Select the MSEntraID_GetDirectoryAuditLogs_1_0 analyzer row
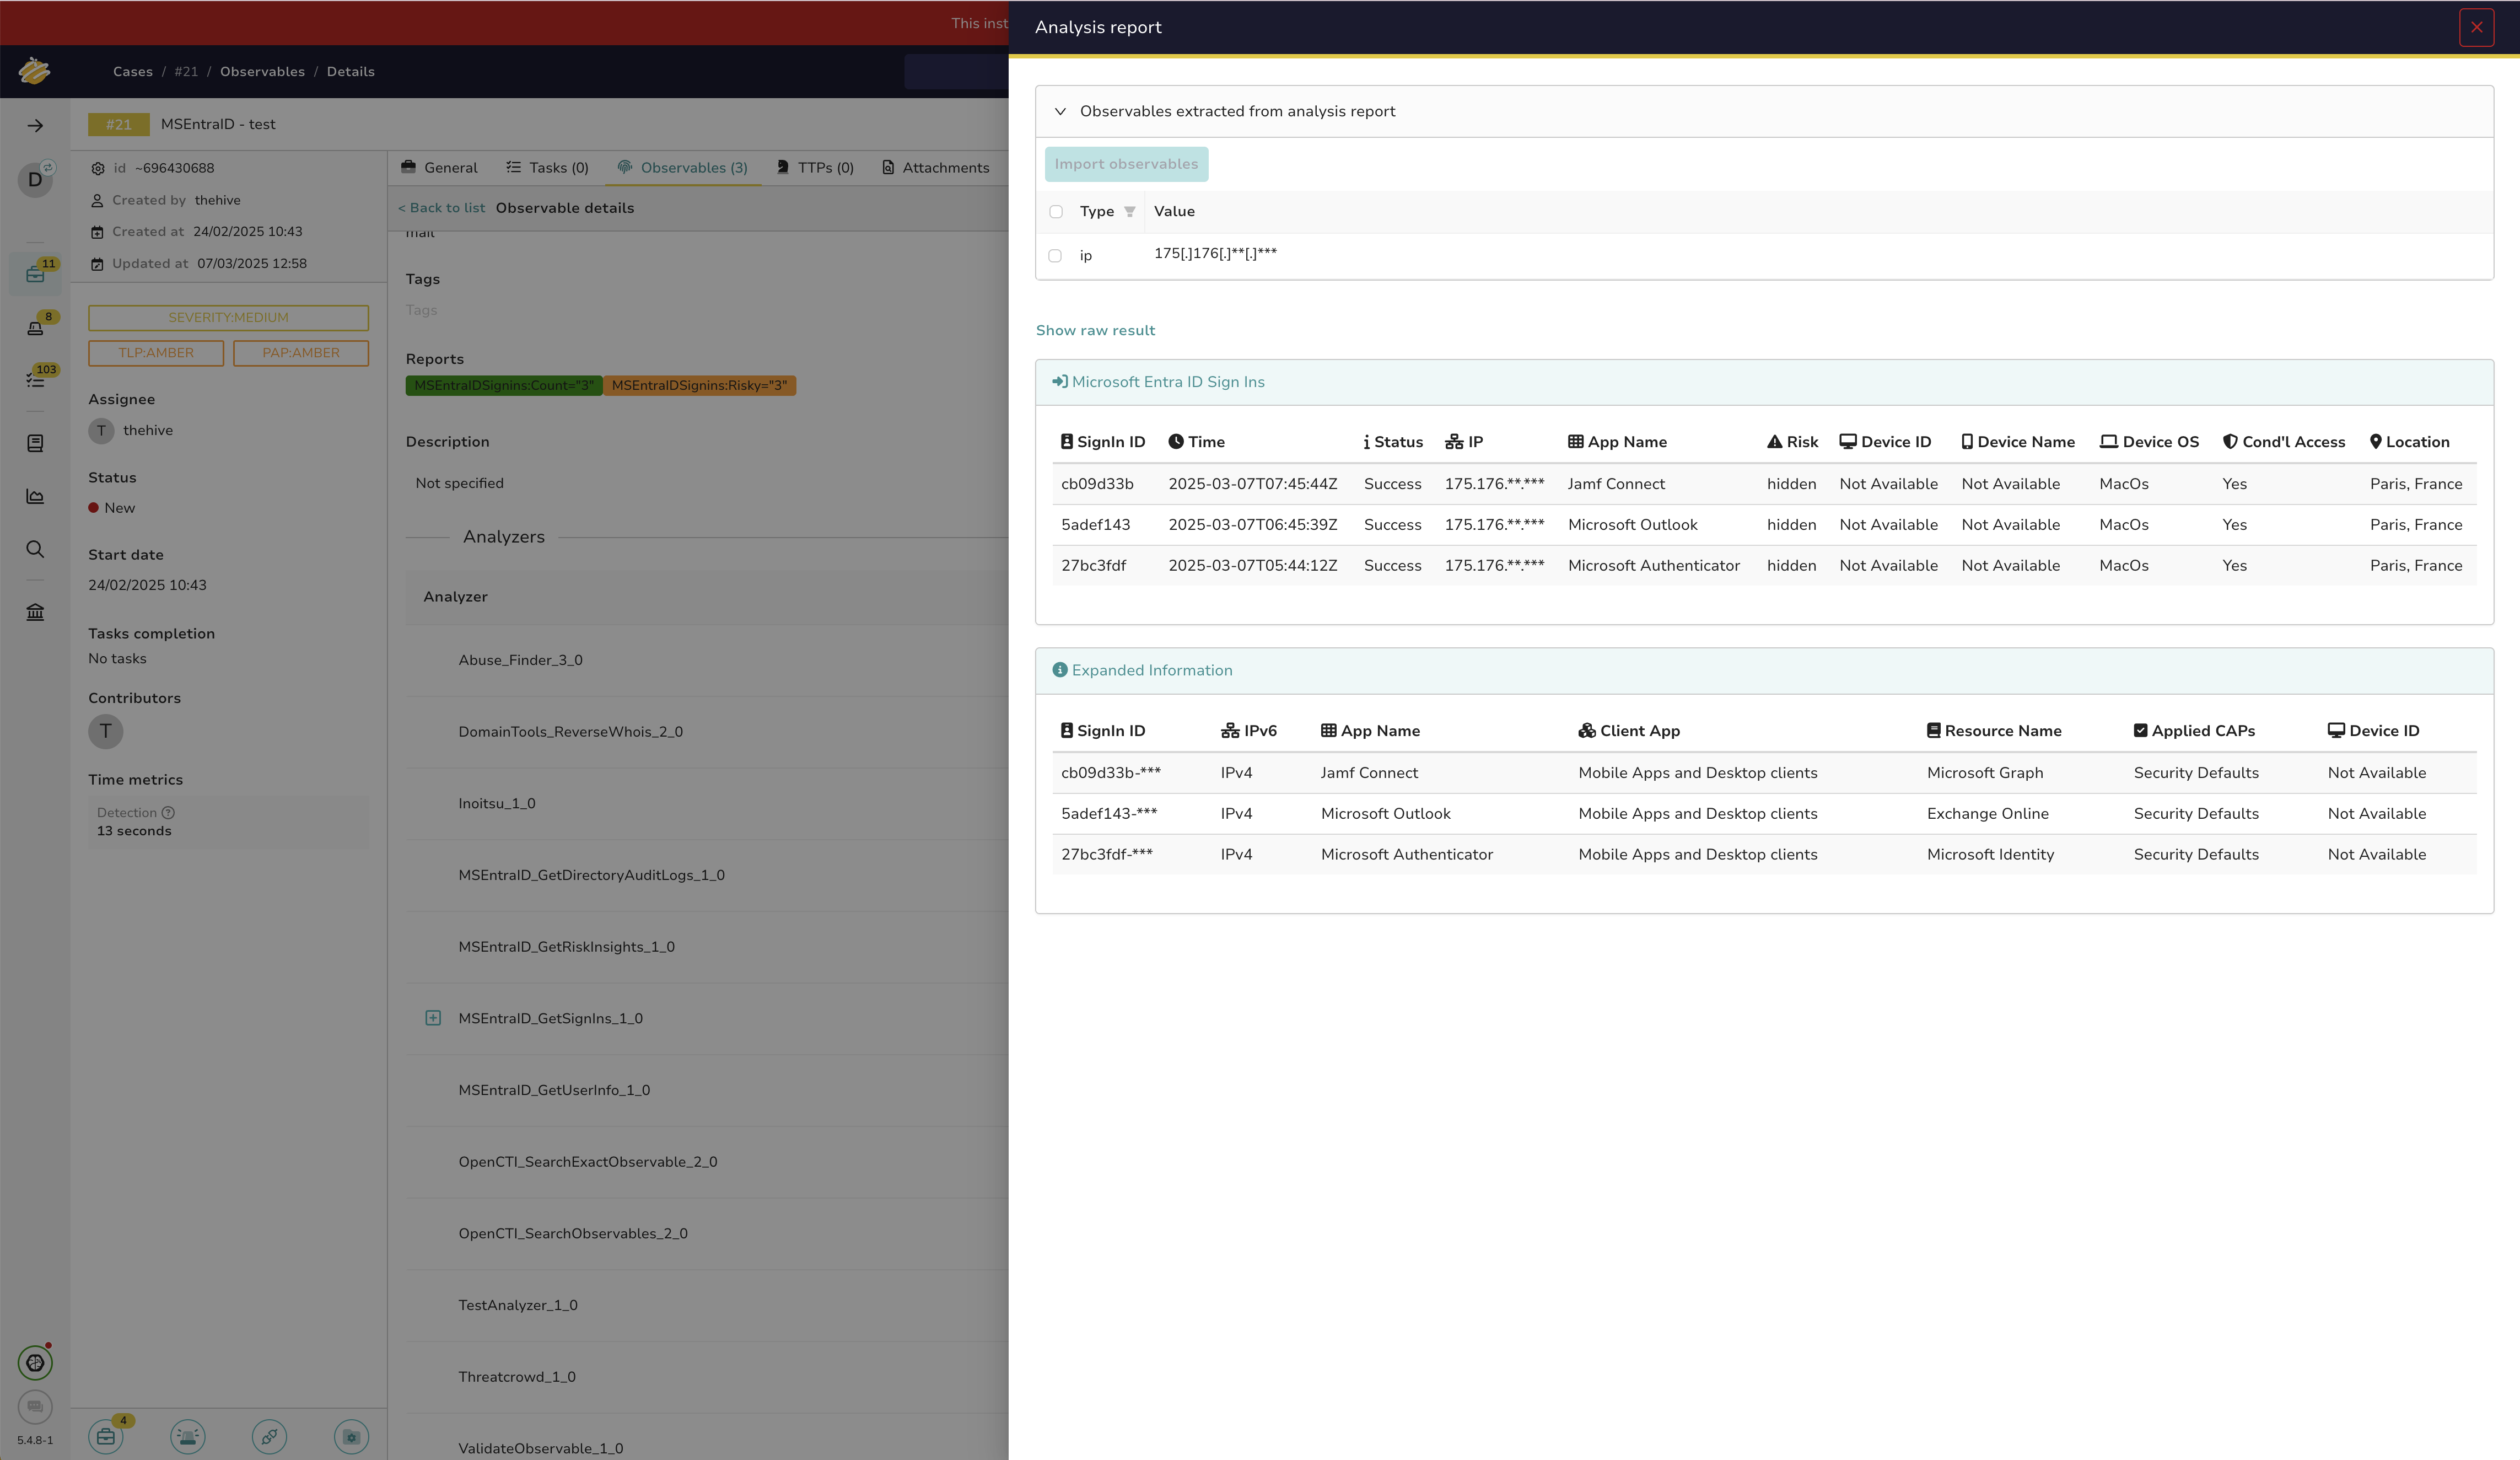 (706, 875)
